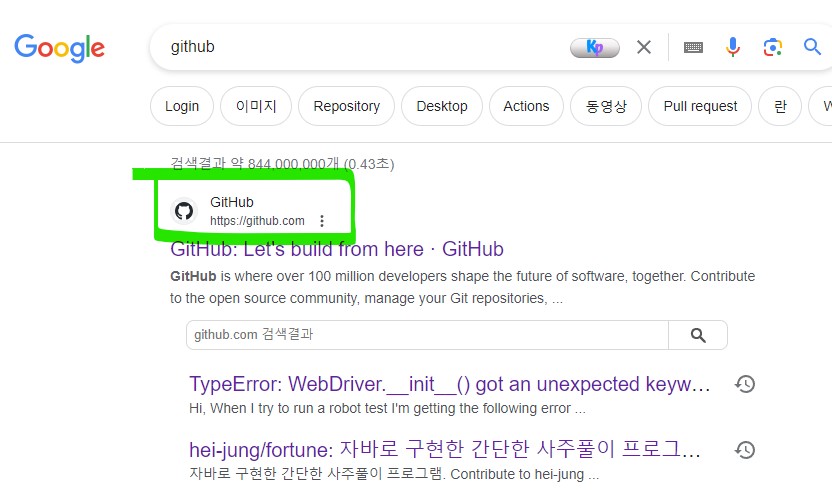Open the https://github.com URL link
832x503 pixels.
point(257,221)
